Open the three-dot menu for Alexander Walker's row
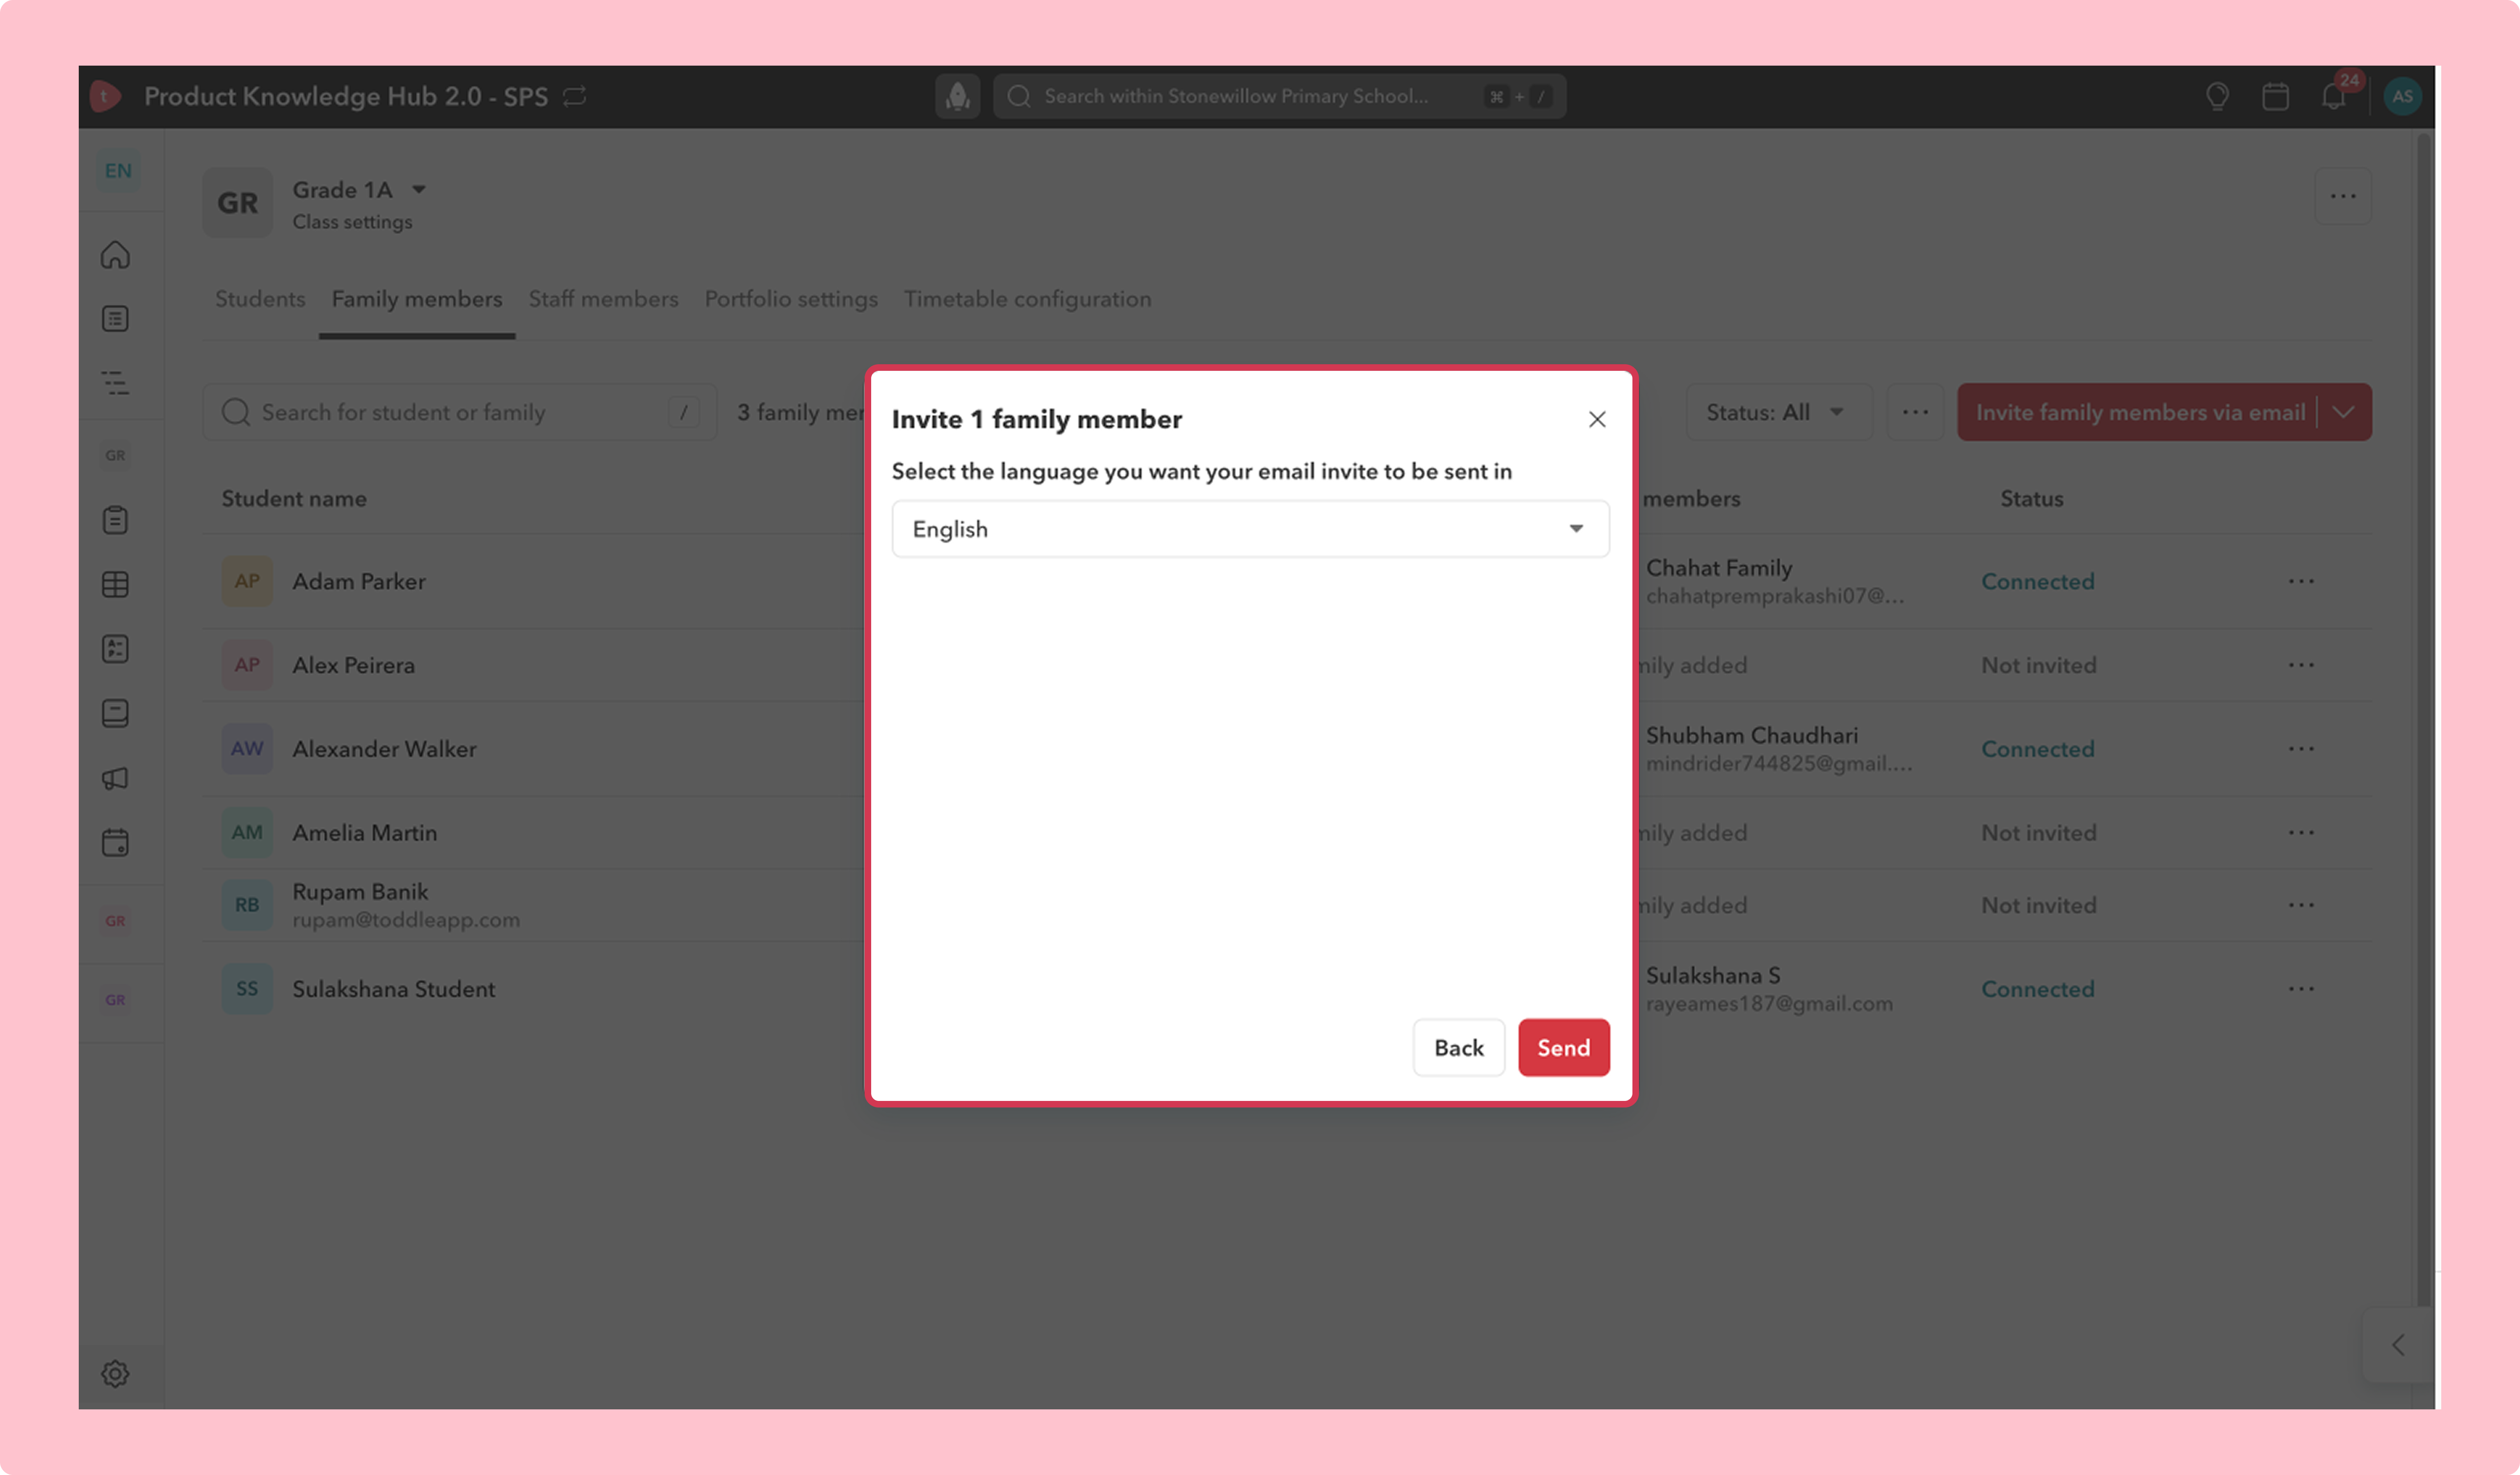This screenshot has width=2520, height=1475. tap(2301, 749)
